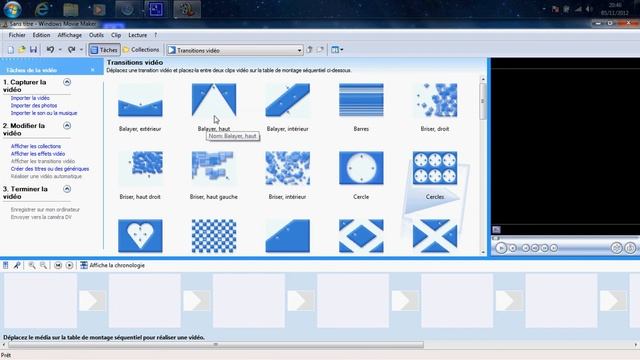Select the Barres transition
This screenshot has height=360, width=640.
[x=361, y=100]
